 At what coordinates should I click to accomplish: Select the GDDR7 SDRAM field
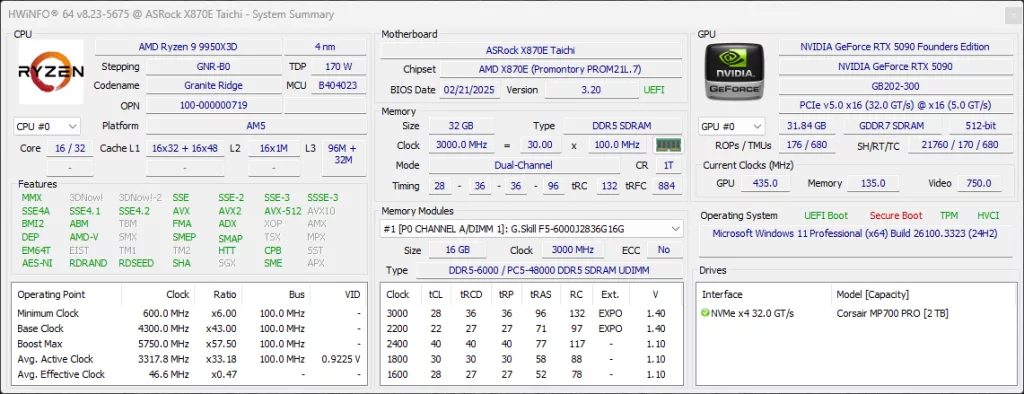892,126
